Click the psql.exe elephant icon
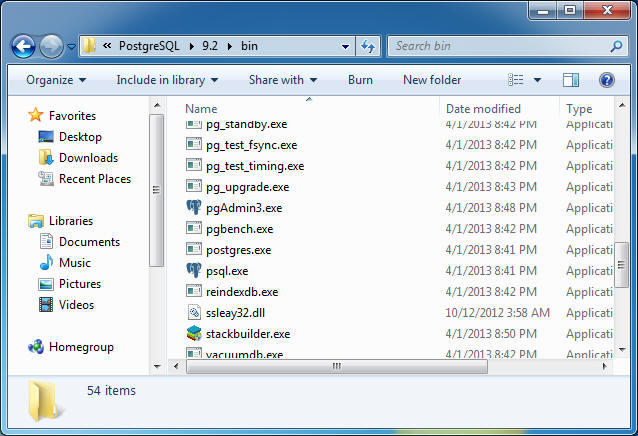 [x=194, y=270]
